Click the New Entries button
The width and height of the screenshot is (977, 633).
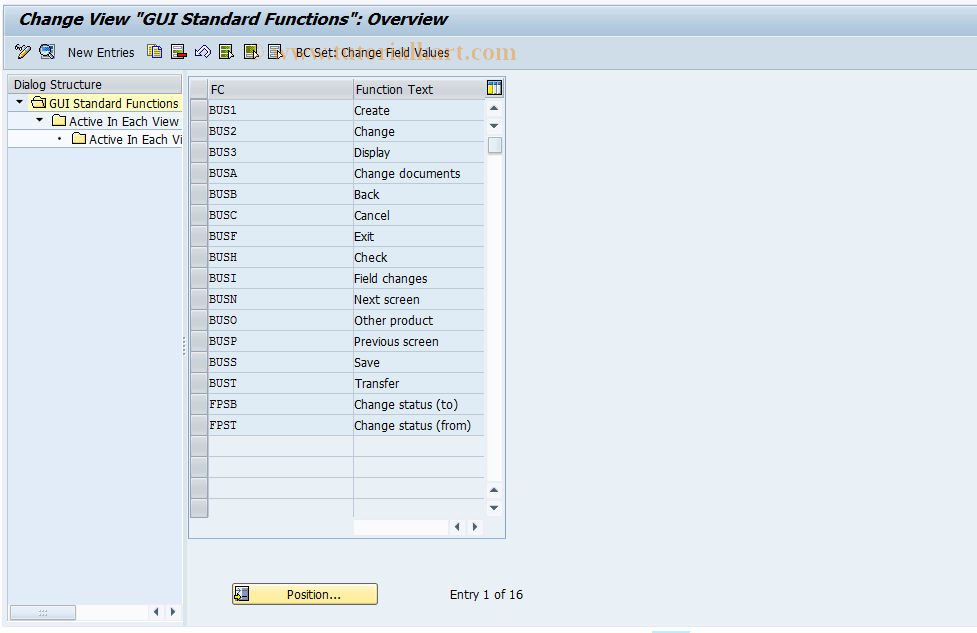click(101, 52)
